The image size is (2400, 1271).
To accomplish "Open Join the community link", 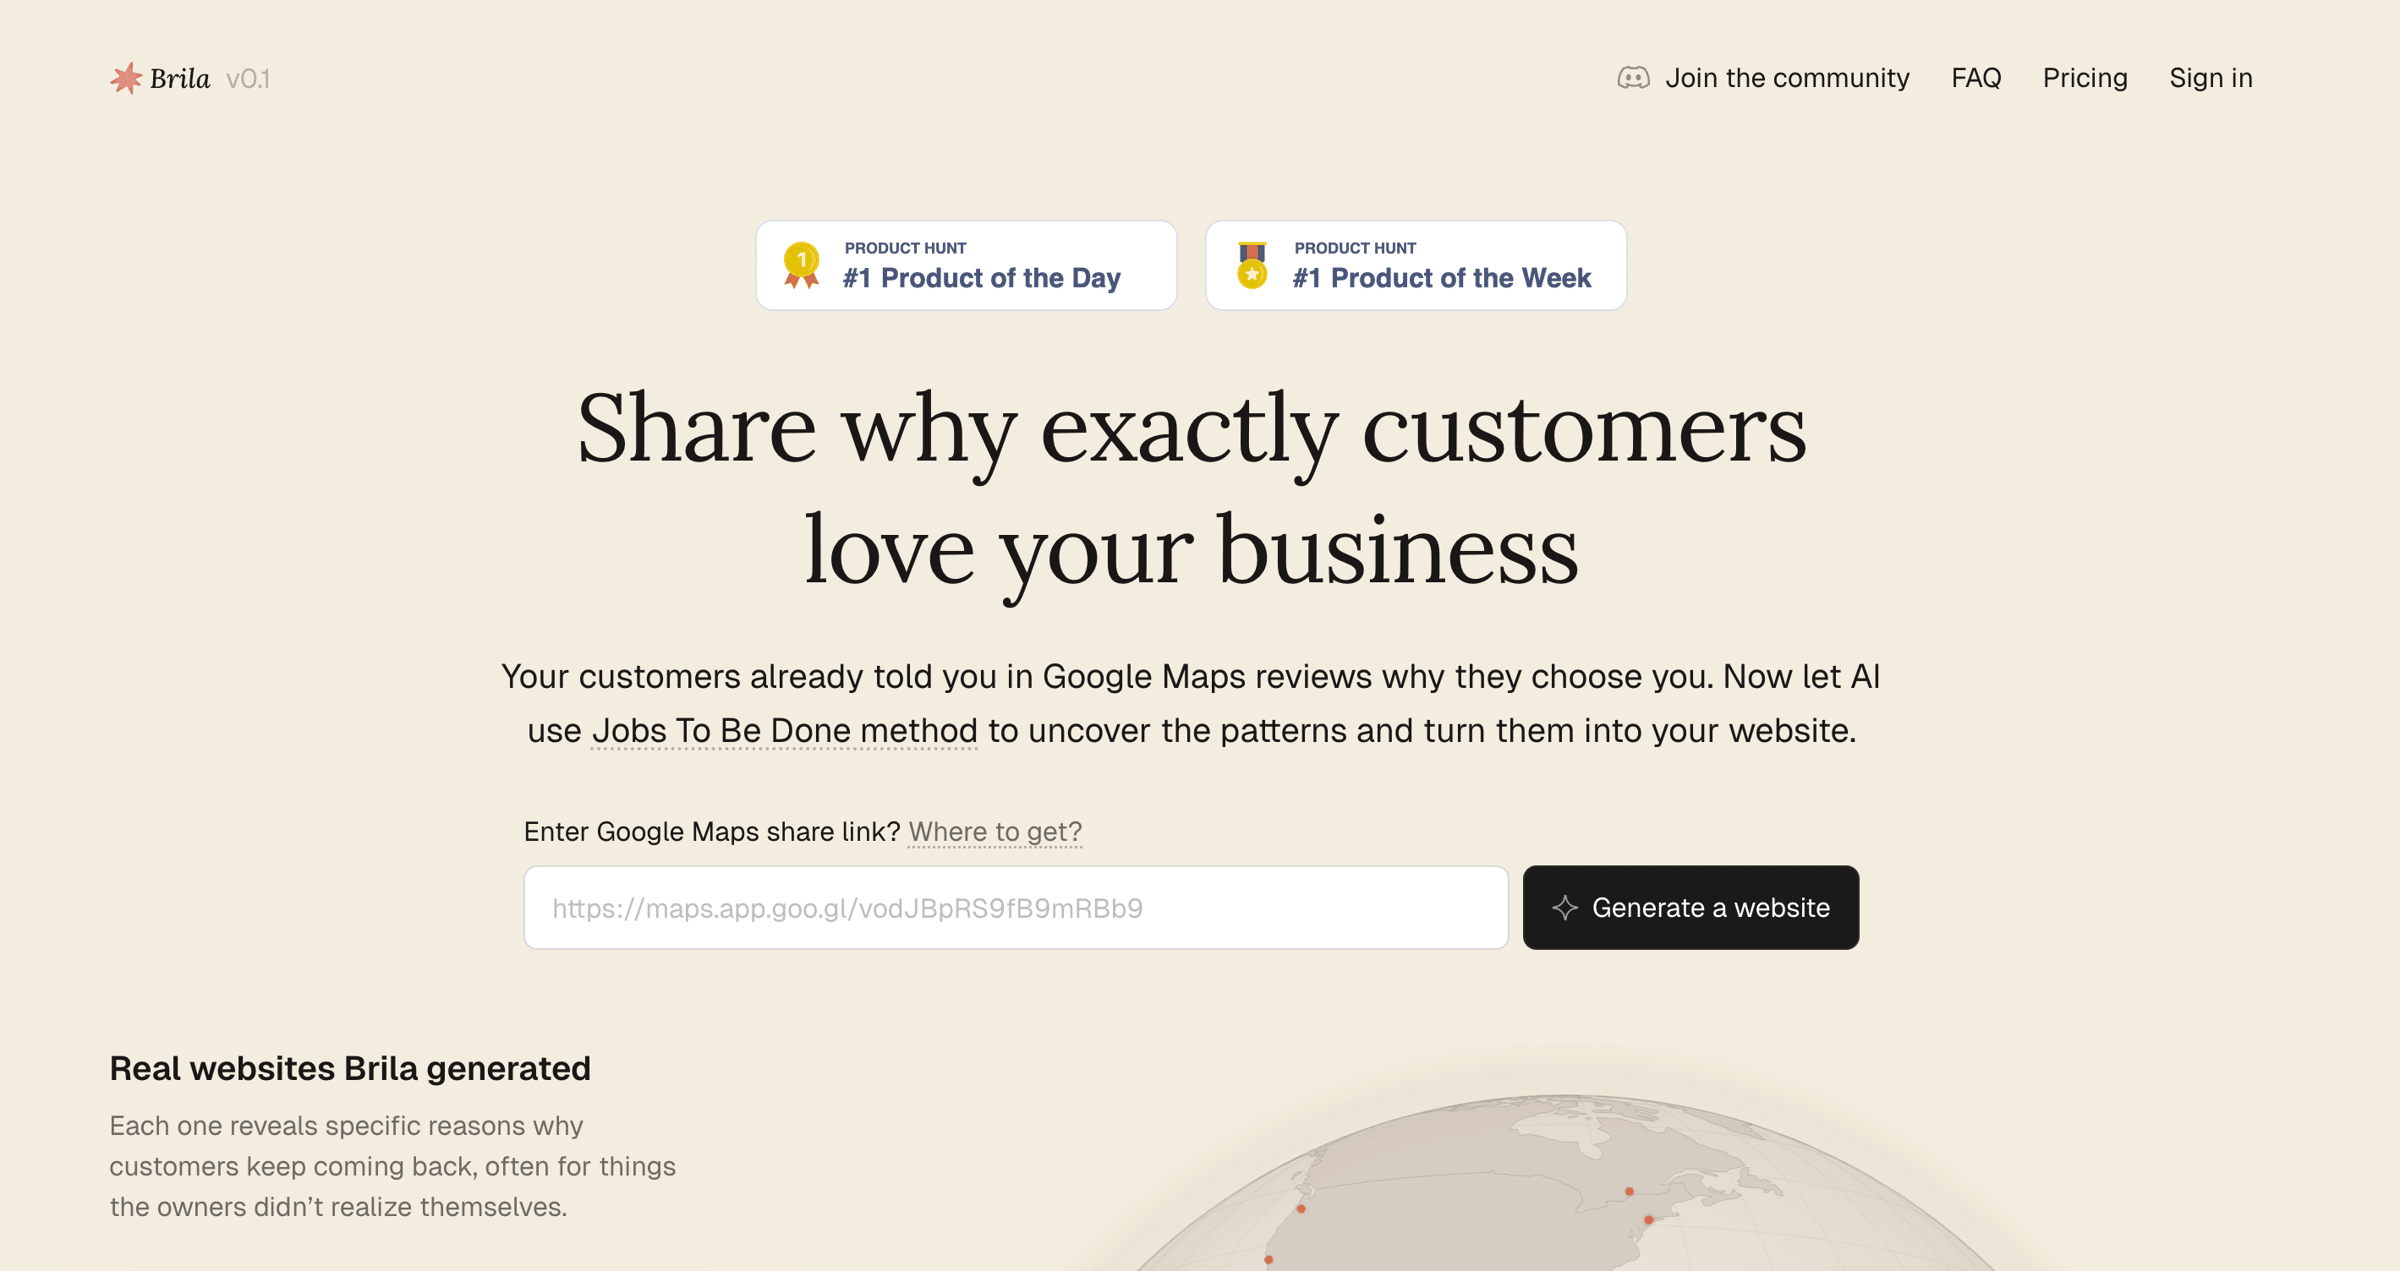I will pyautogui.click(x=1787, y=78).
